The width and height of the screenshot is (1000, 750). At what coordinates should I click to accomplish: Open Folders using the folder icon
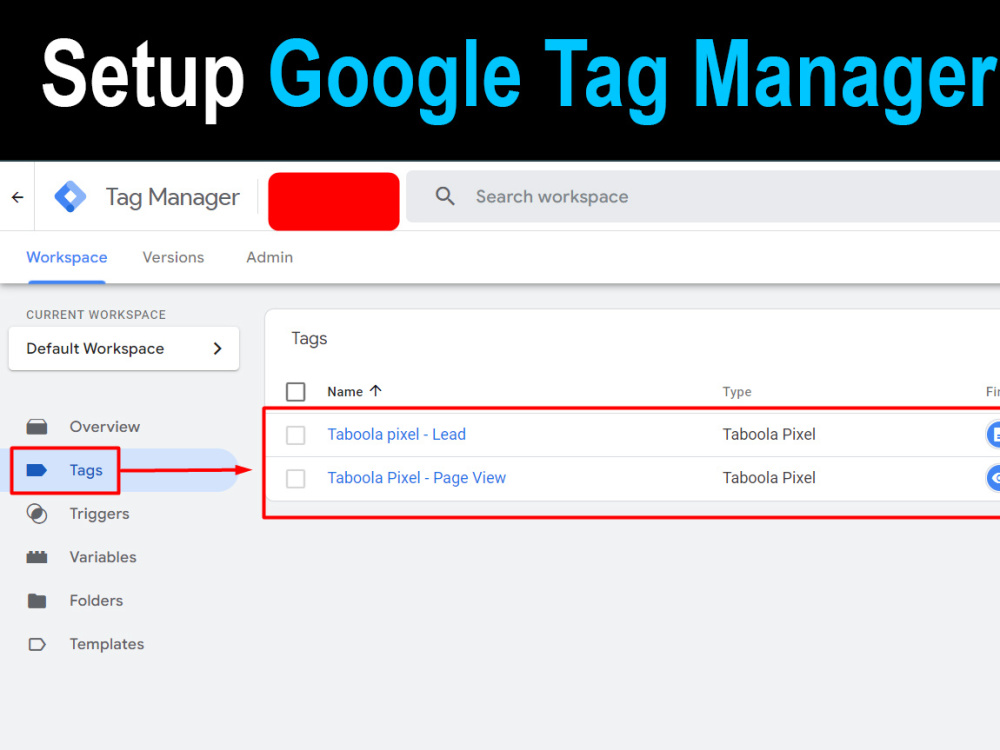37,600
